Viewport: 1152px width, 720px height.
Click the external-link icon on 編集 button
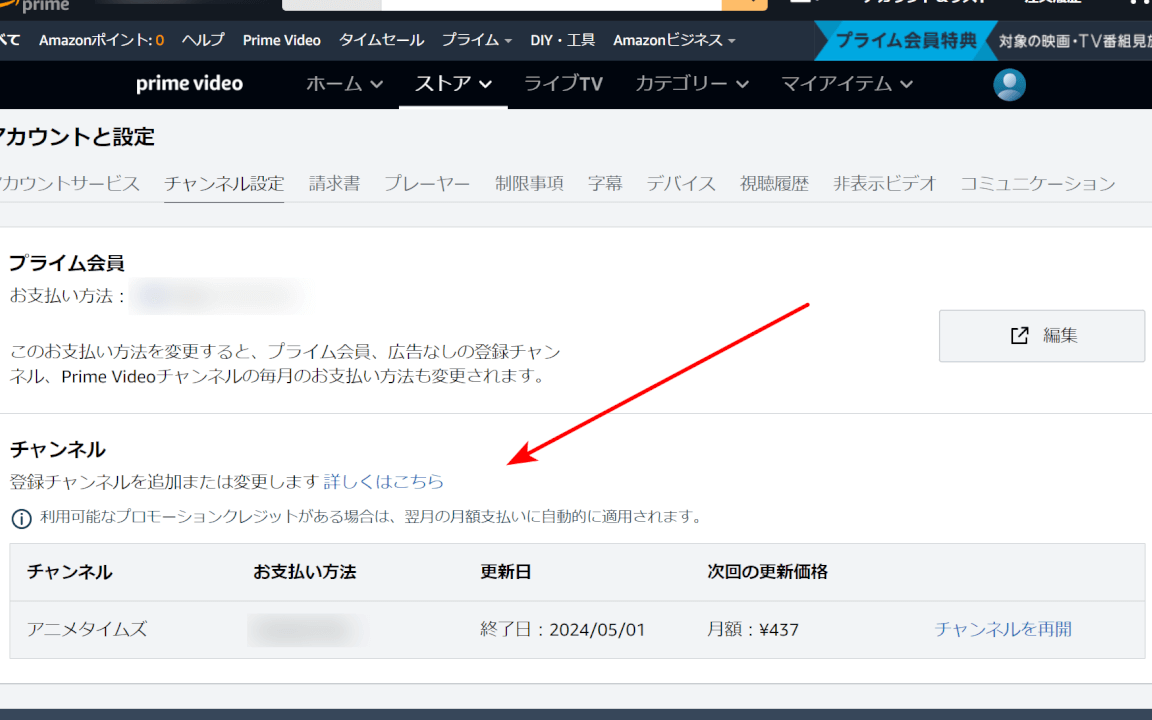(x=1019, y=336)
